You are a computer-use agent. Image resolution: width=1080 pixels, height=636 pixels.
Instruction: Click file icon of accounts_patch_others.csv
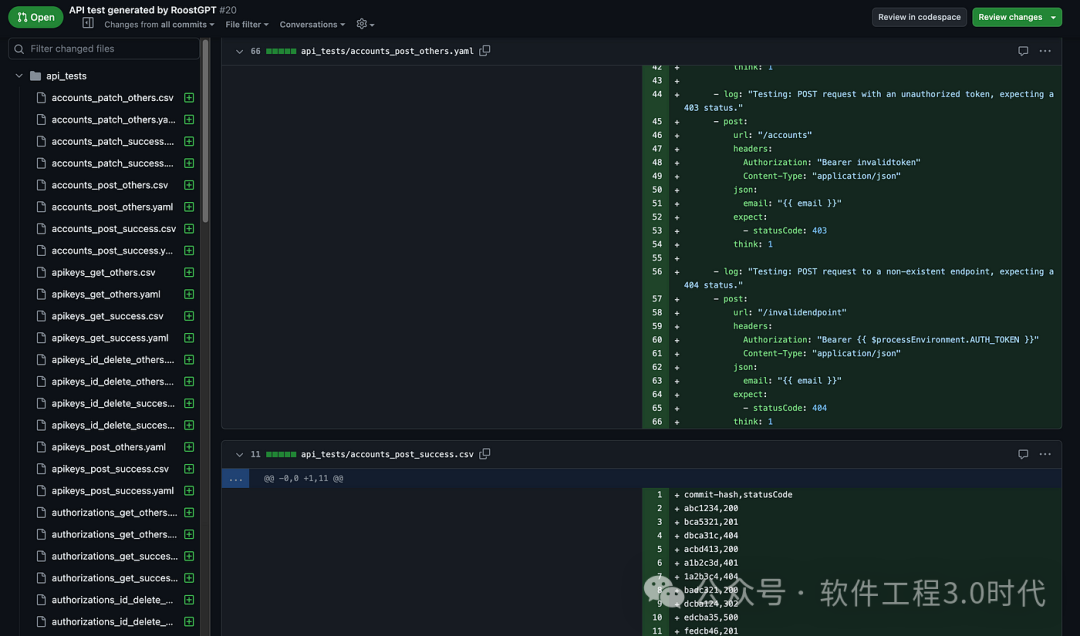pyautogui.click(x=41, y=98)
